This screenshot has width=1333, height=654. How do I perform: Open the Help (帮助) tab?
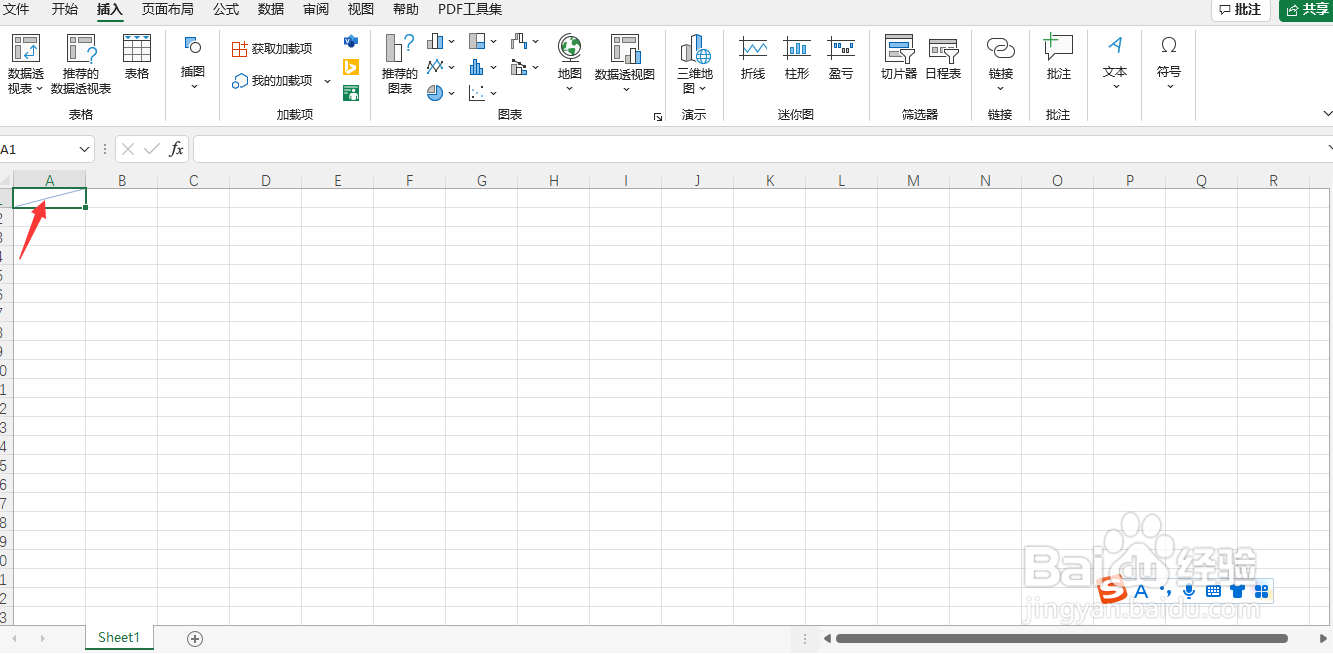(406, 9)
